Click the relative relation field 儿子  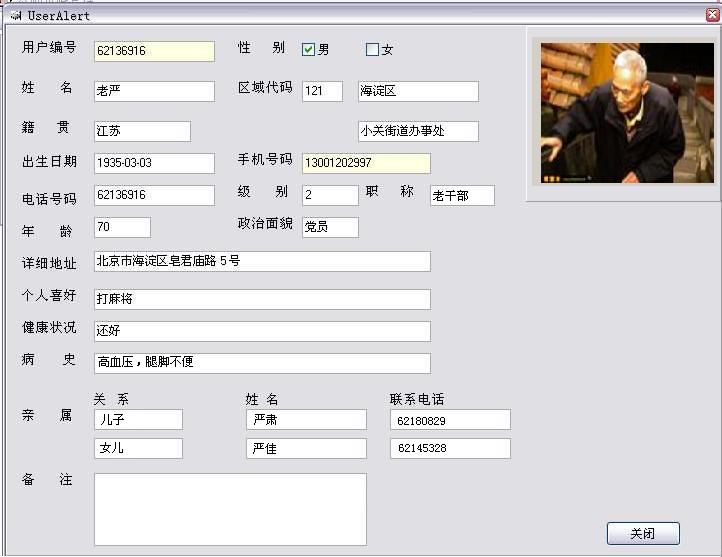(138, 419)
